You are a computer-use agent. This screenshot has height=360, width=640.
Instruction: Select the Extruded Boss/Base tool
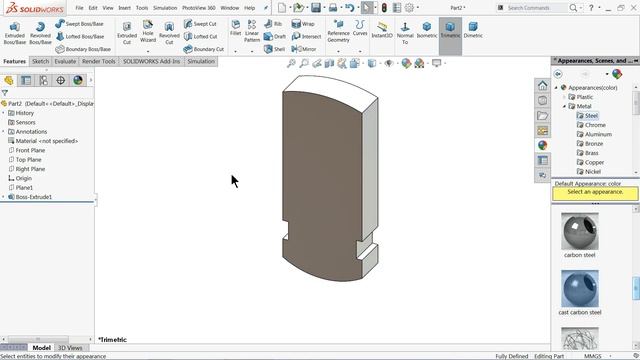pos(15,33)
